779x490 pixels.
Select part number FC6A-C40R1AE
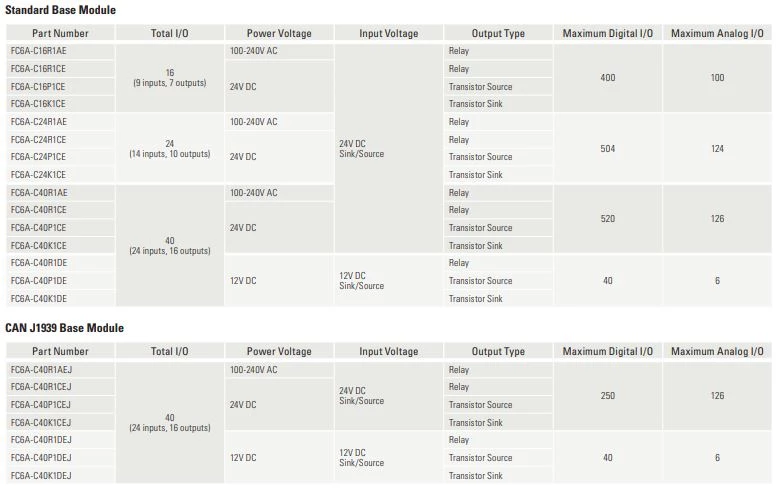pos(38,193)
